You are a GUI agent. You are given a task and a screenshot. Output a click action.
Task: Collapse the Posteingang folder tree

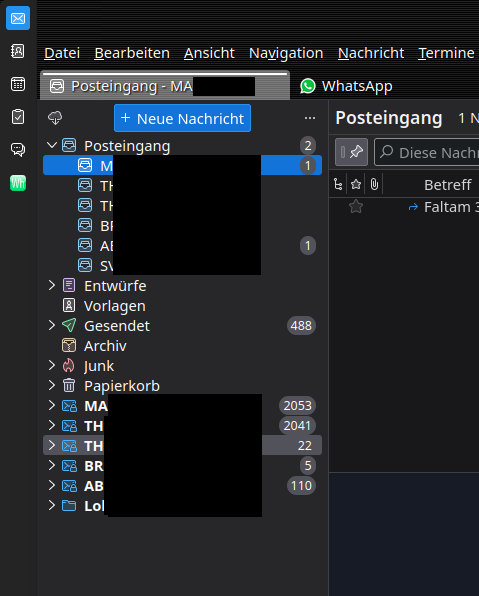pyautogui.click(x=52, y=145)
